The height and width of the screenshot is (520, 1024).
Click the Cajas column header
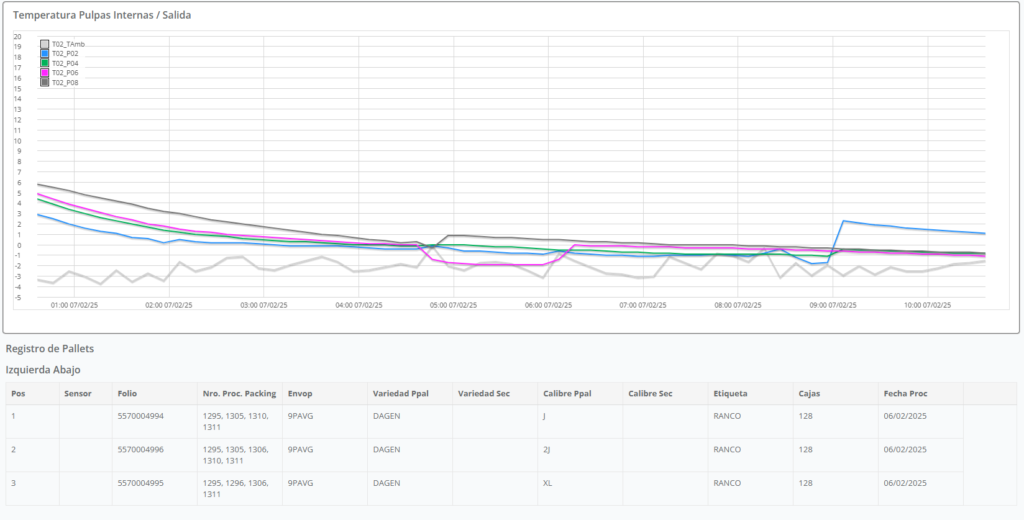(x=808, y=393)
